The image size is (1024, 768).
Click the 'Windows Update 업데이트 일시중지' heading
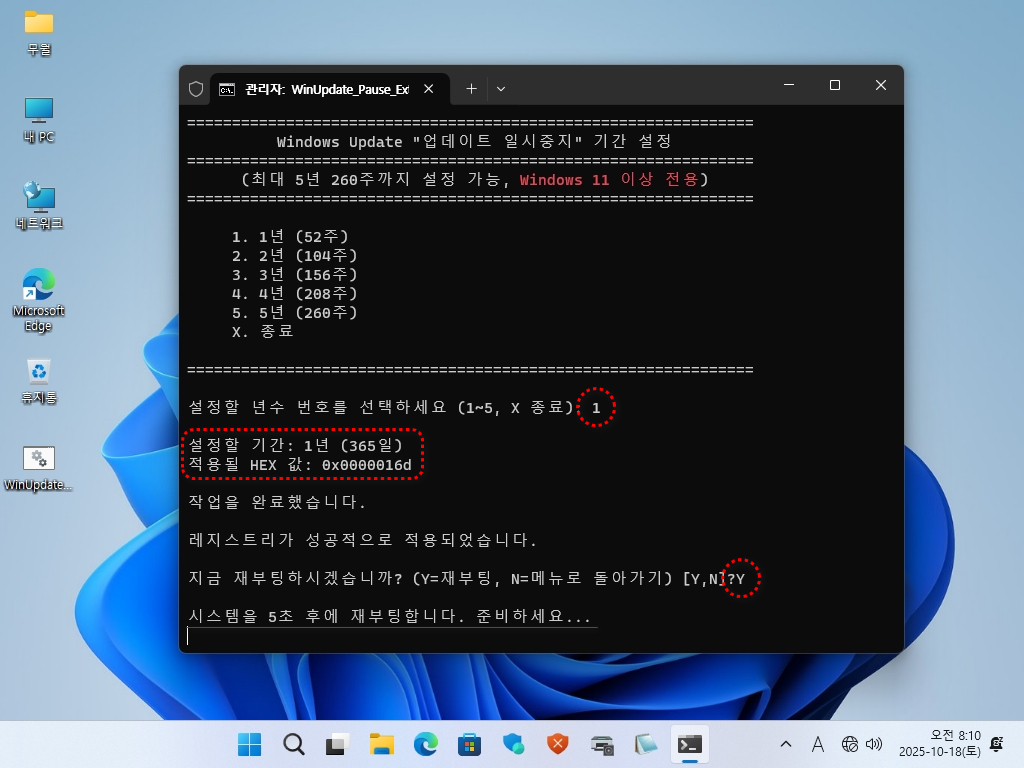[474, 142]
